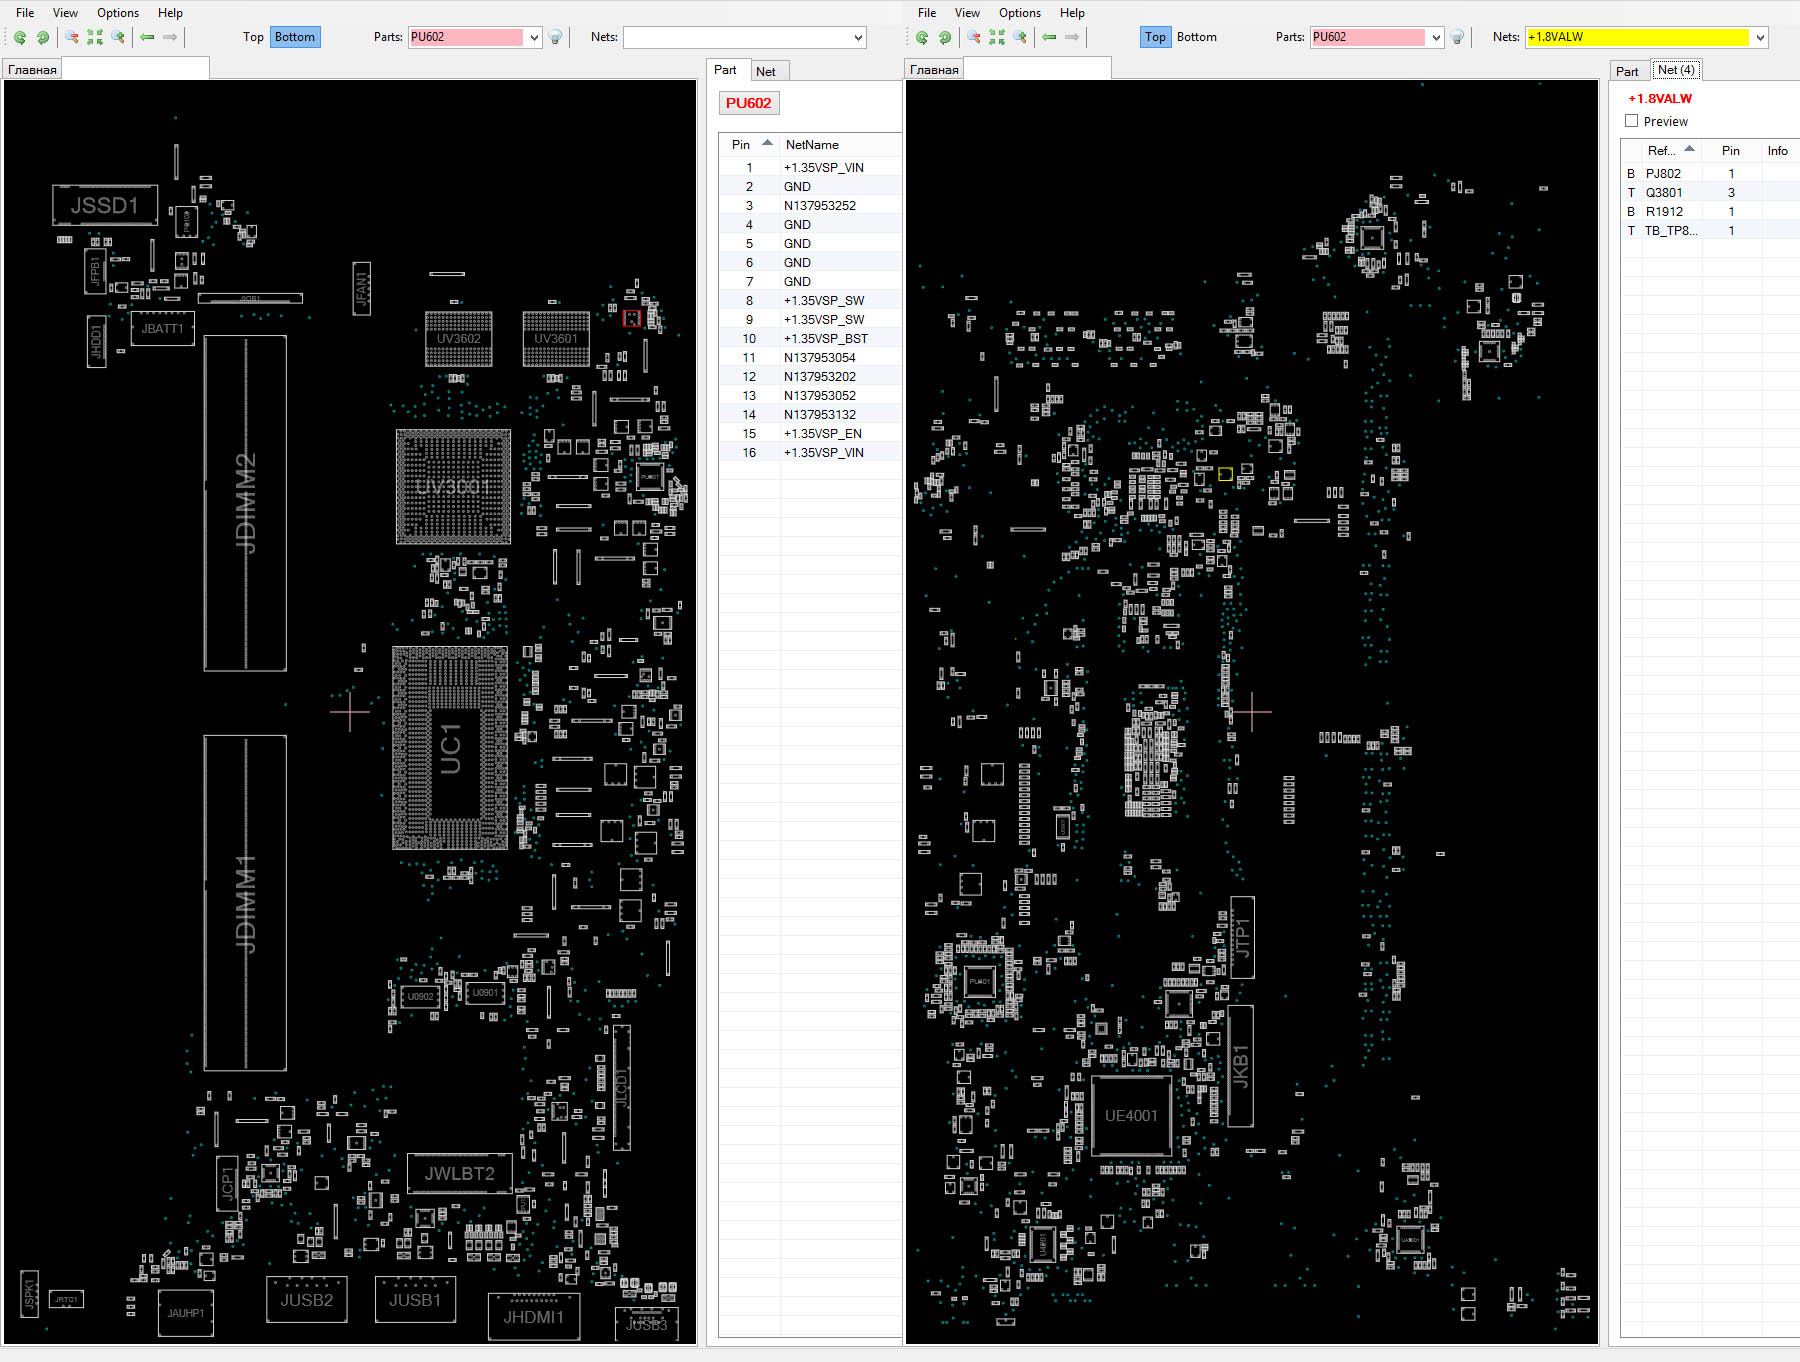Viewport: 1800px width, 1362px height.
Task: Switch left window to Top side view
Action: point(253,37)
